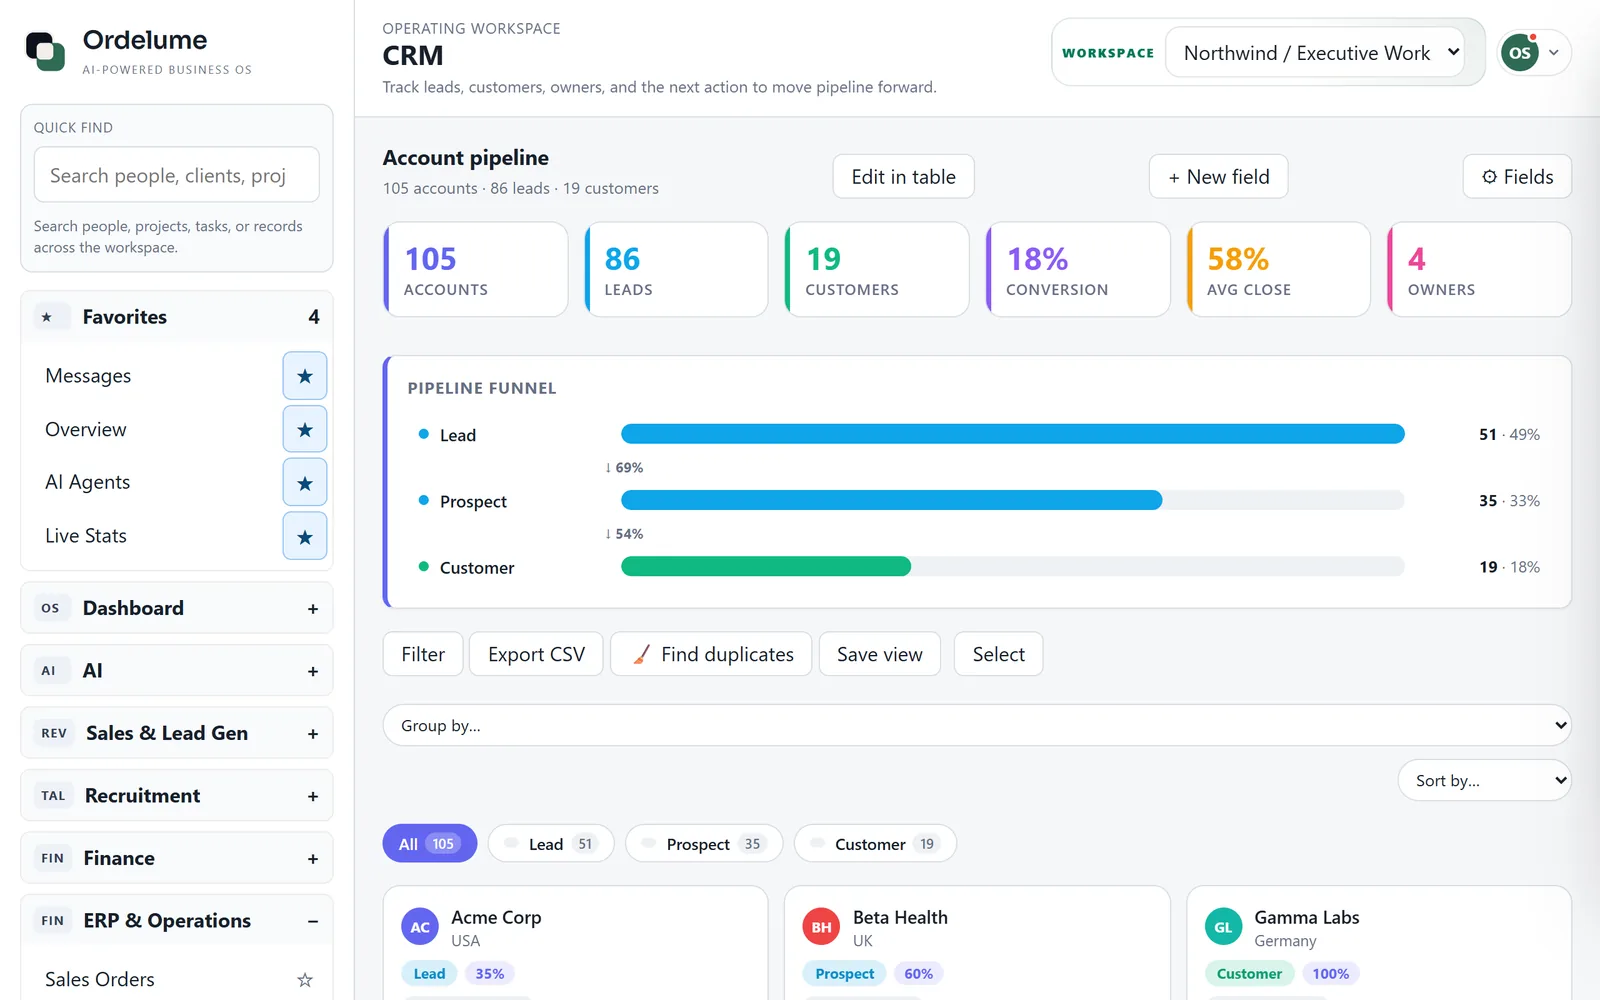Viewport: 1600px width, 1000px height.
Task: Open the user menu chevron
Action: click(x=1554, y=53)
